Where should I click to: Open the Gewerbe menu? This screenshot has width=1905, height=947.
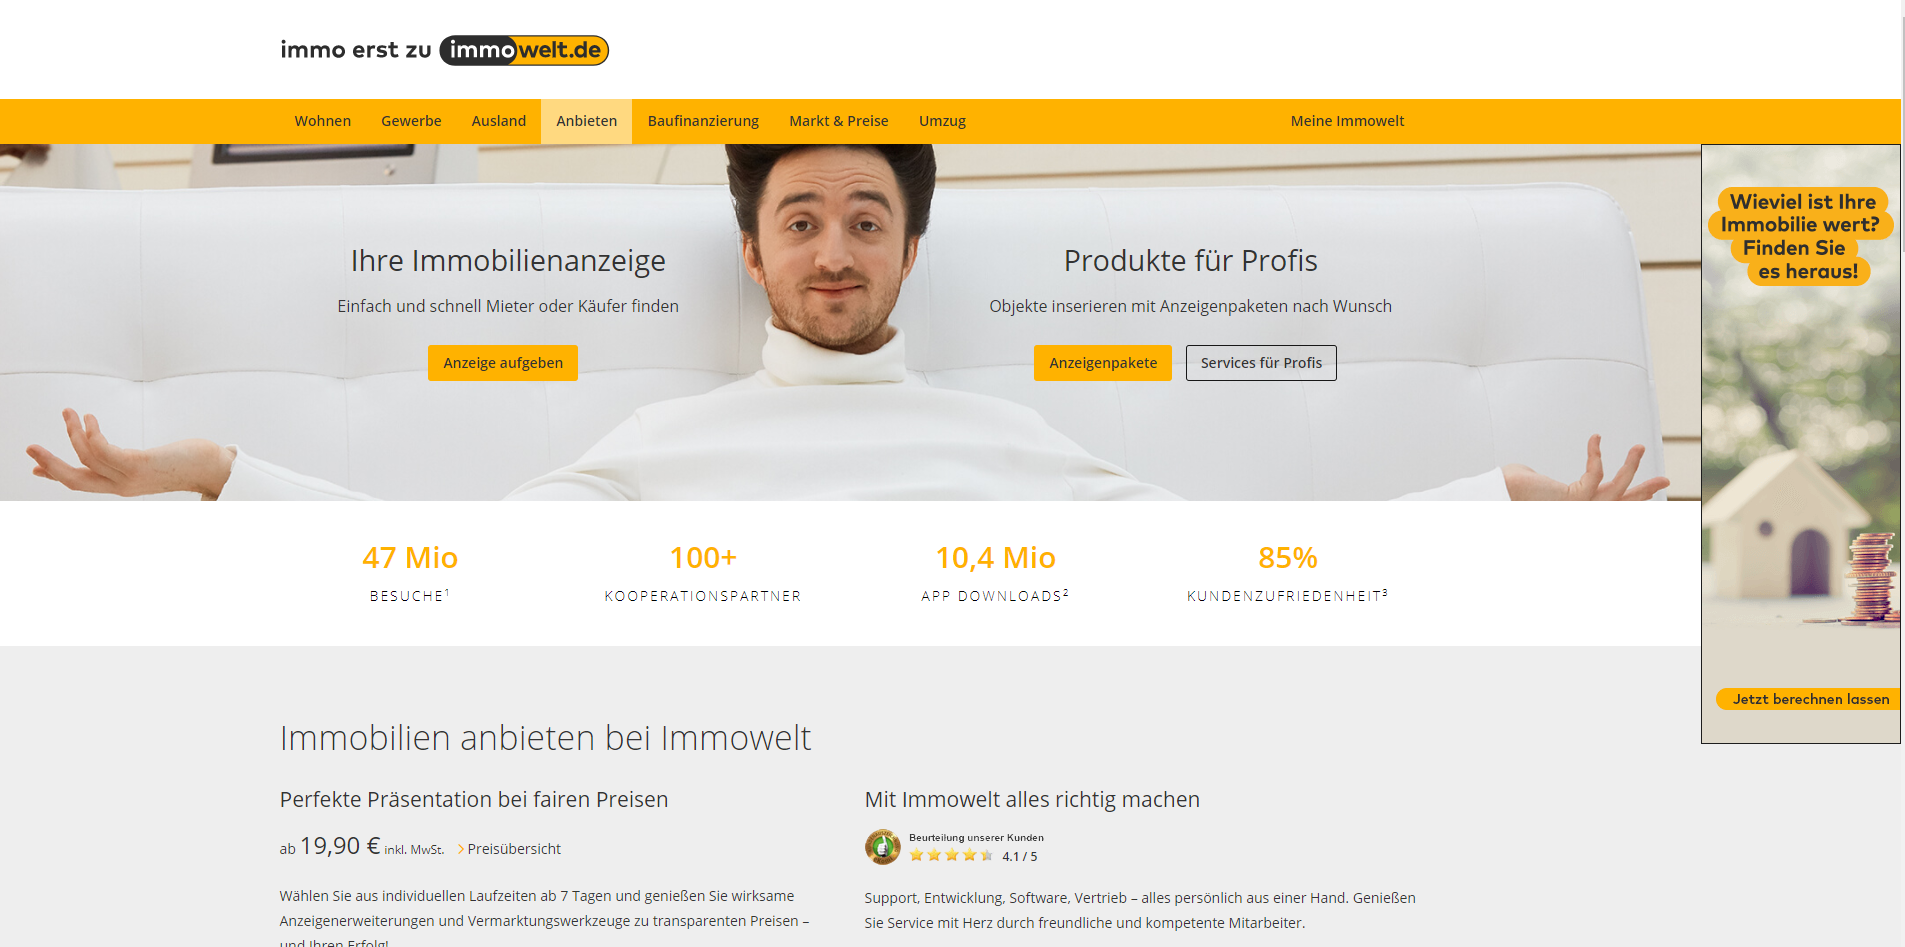(411, 121)
